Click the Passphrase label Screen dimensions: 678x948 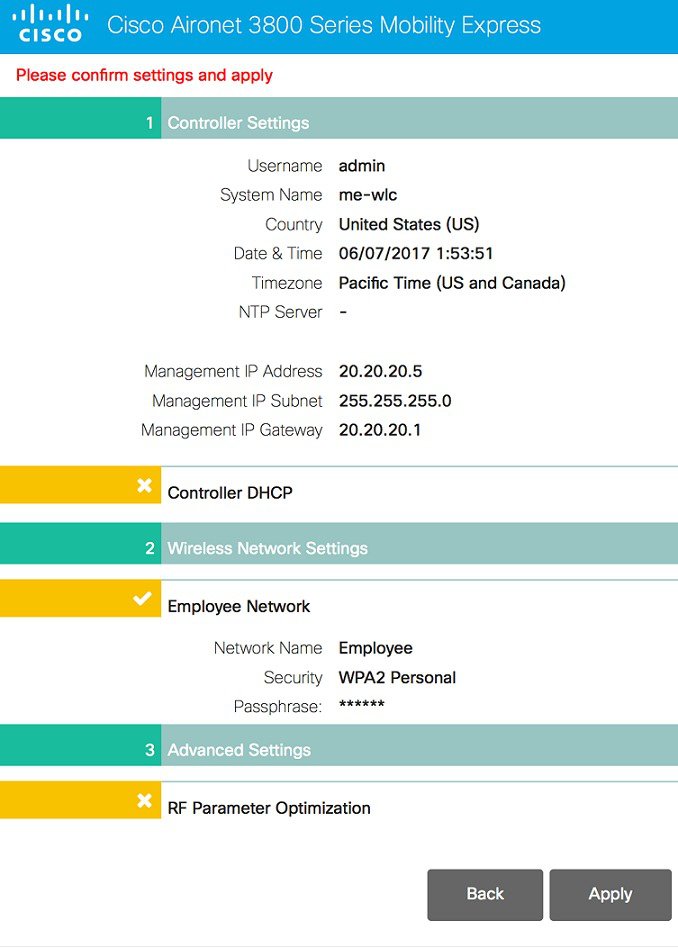[x=278, y=707]
